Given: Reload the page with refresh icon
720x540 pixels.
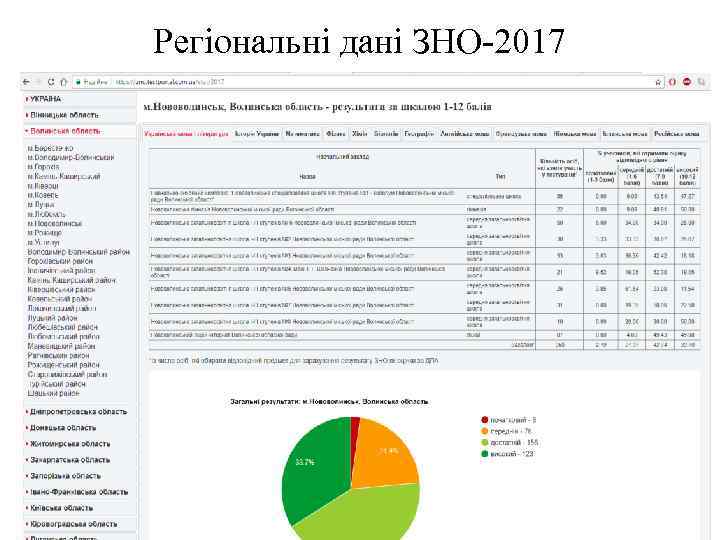Looking at the screenshot, I should pos(51,82).
